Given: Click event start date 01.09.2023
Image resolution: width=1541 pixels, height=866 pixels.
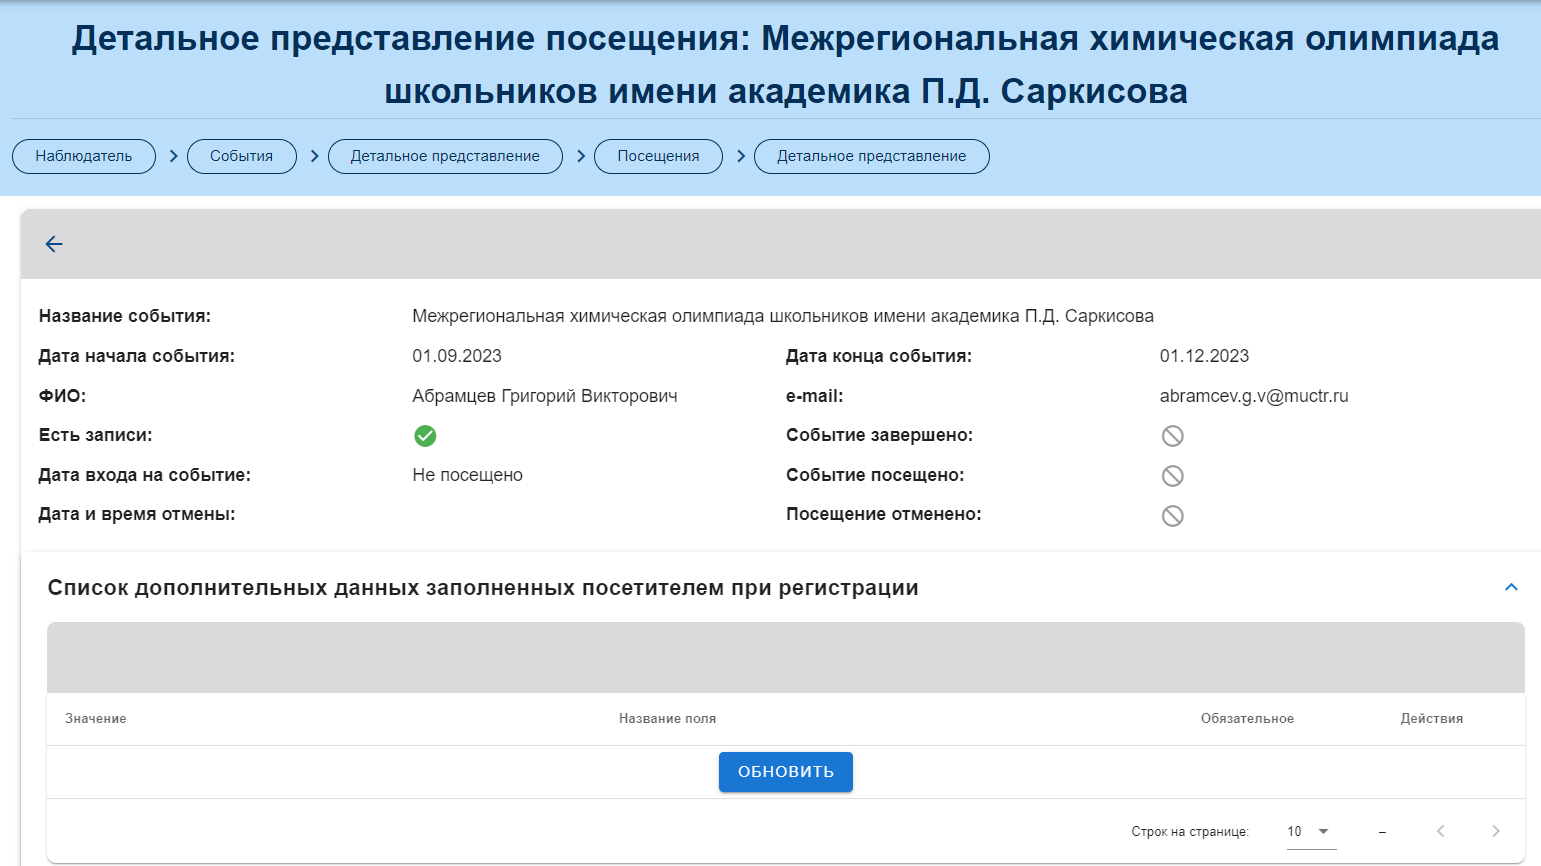Looking at the screenshot, I should coord(457,356).
